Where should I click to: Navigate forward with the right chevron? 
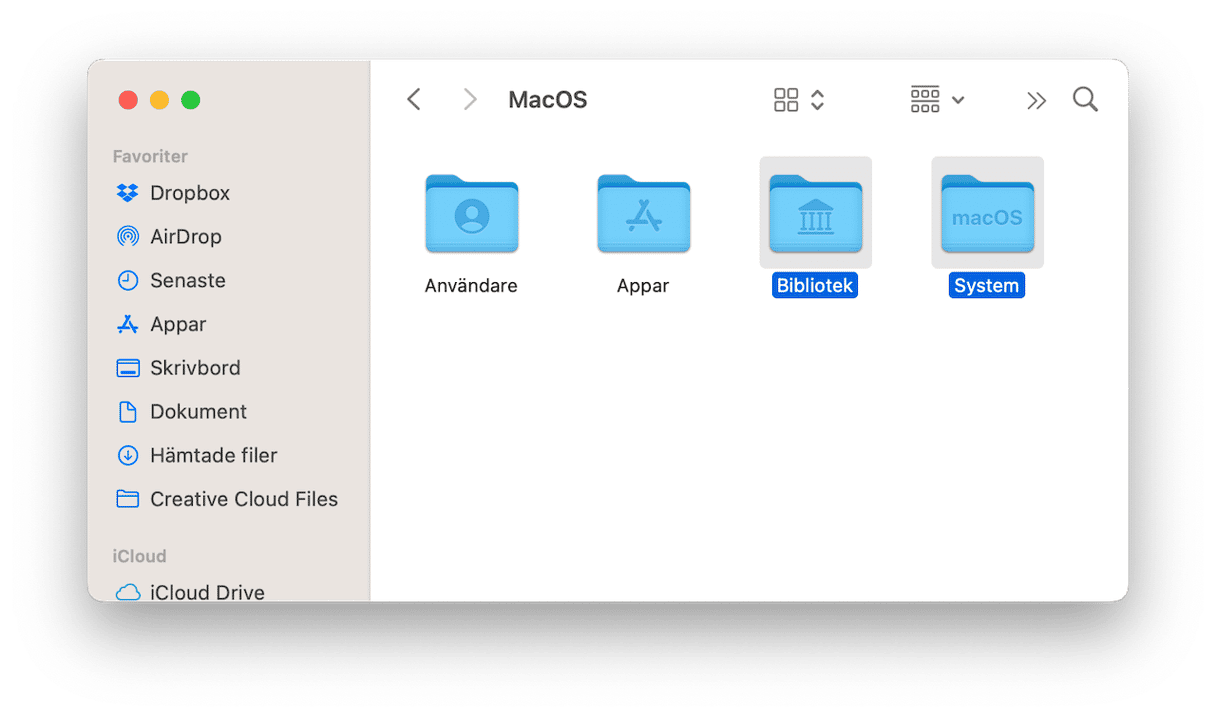click(x=469, y=100)
